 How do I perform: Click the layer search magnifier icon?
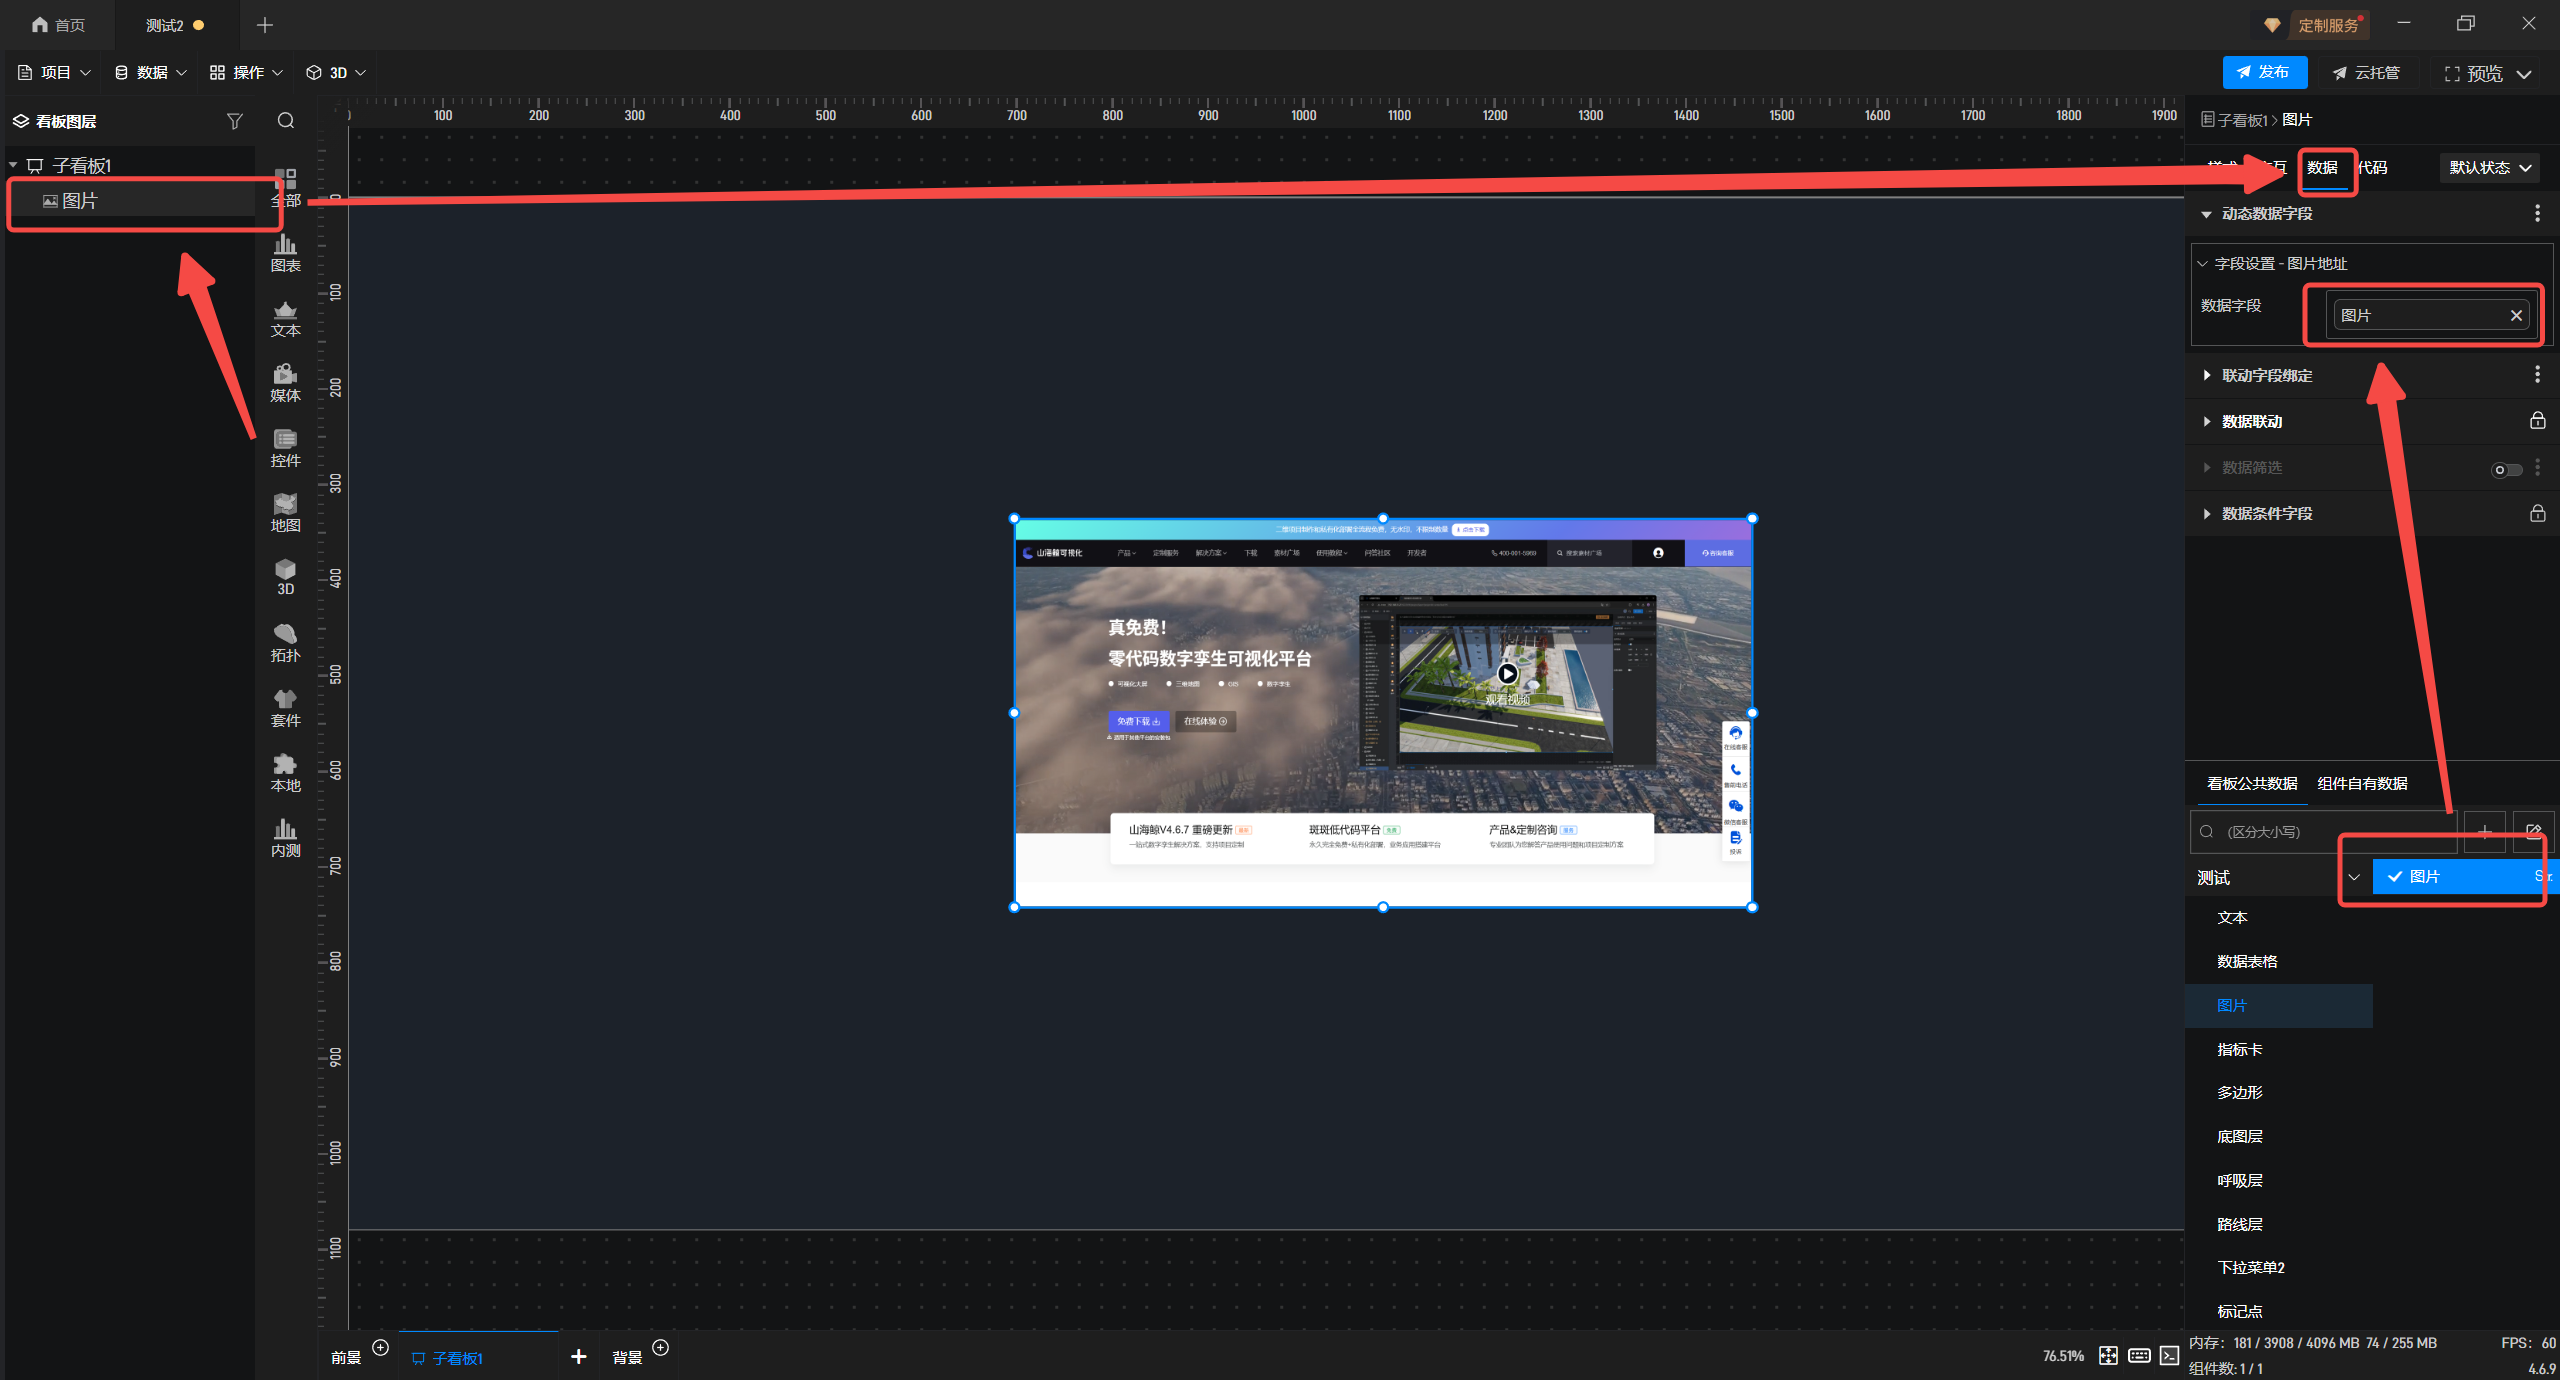pyautogui.click(x=286, y=121)
